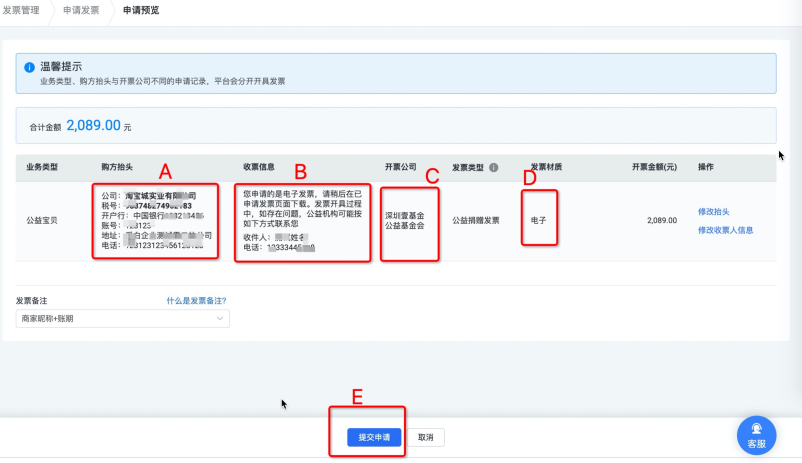Image resolution: width=802 pixels, height=463 pixels.
Task: Expand the 发票备注 dropdown arrow
Action: [220, 318]
